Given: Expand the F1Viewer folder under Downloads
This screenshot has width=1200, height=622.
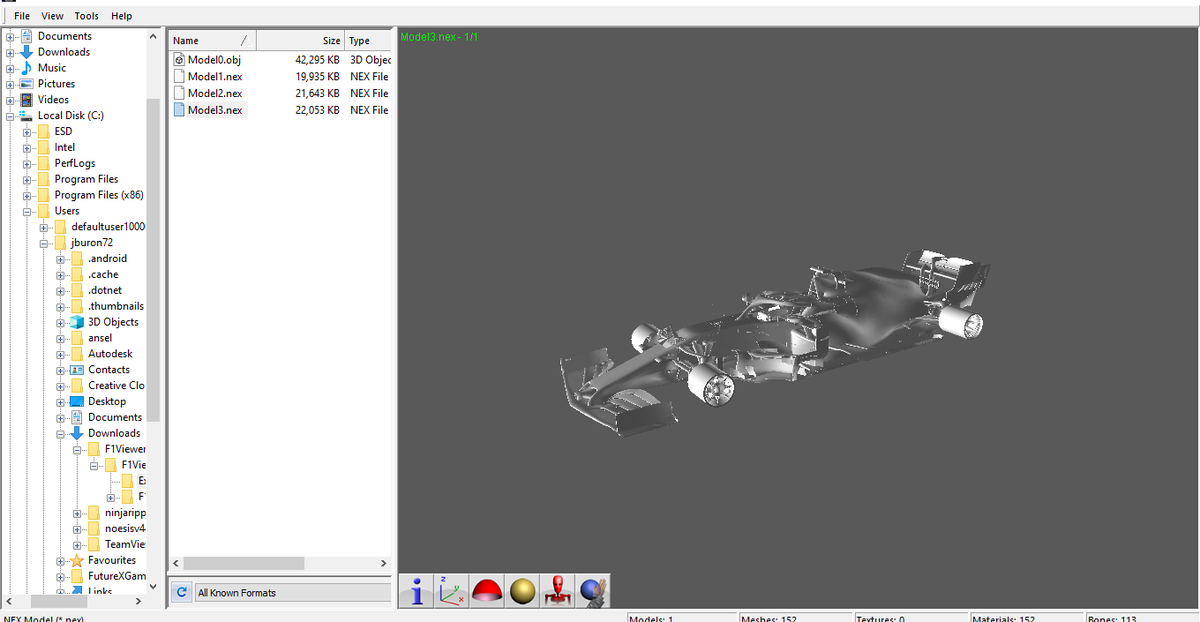Looking at the screenshot, I should 76,448.
